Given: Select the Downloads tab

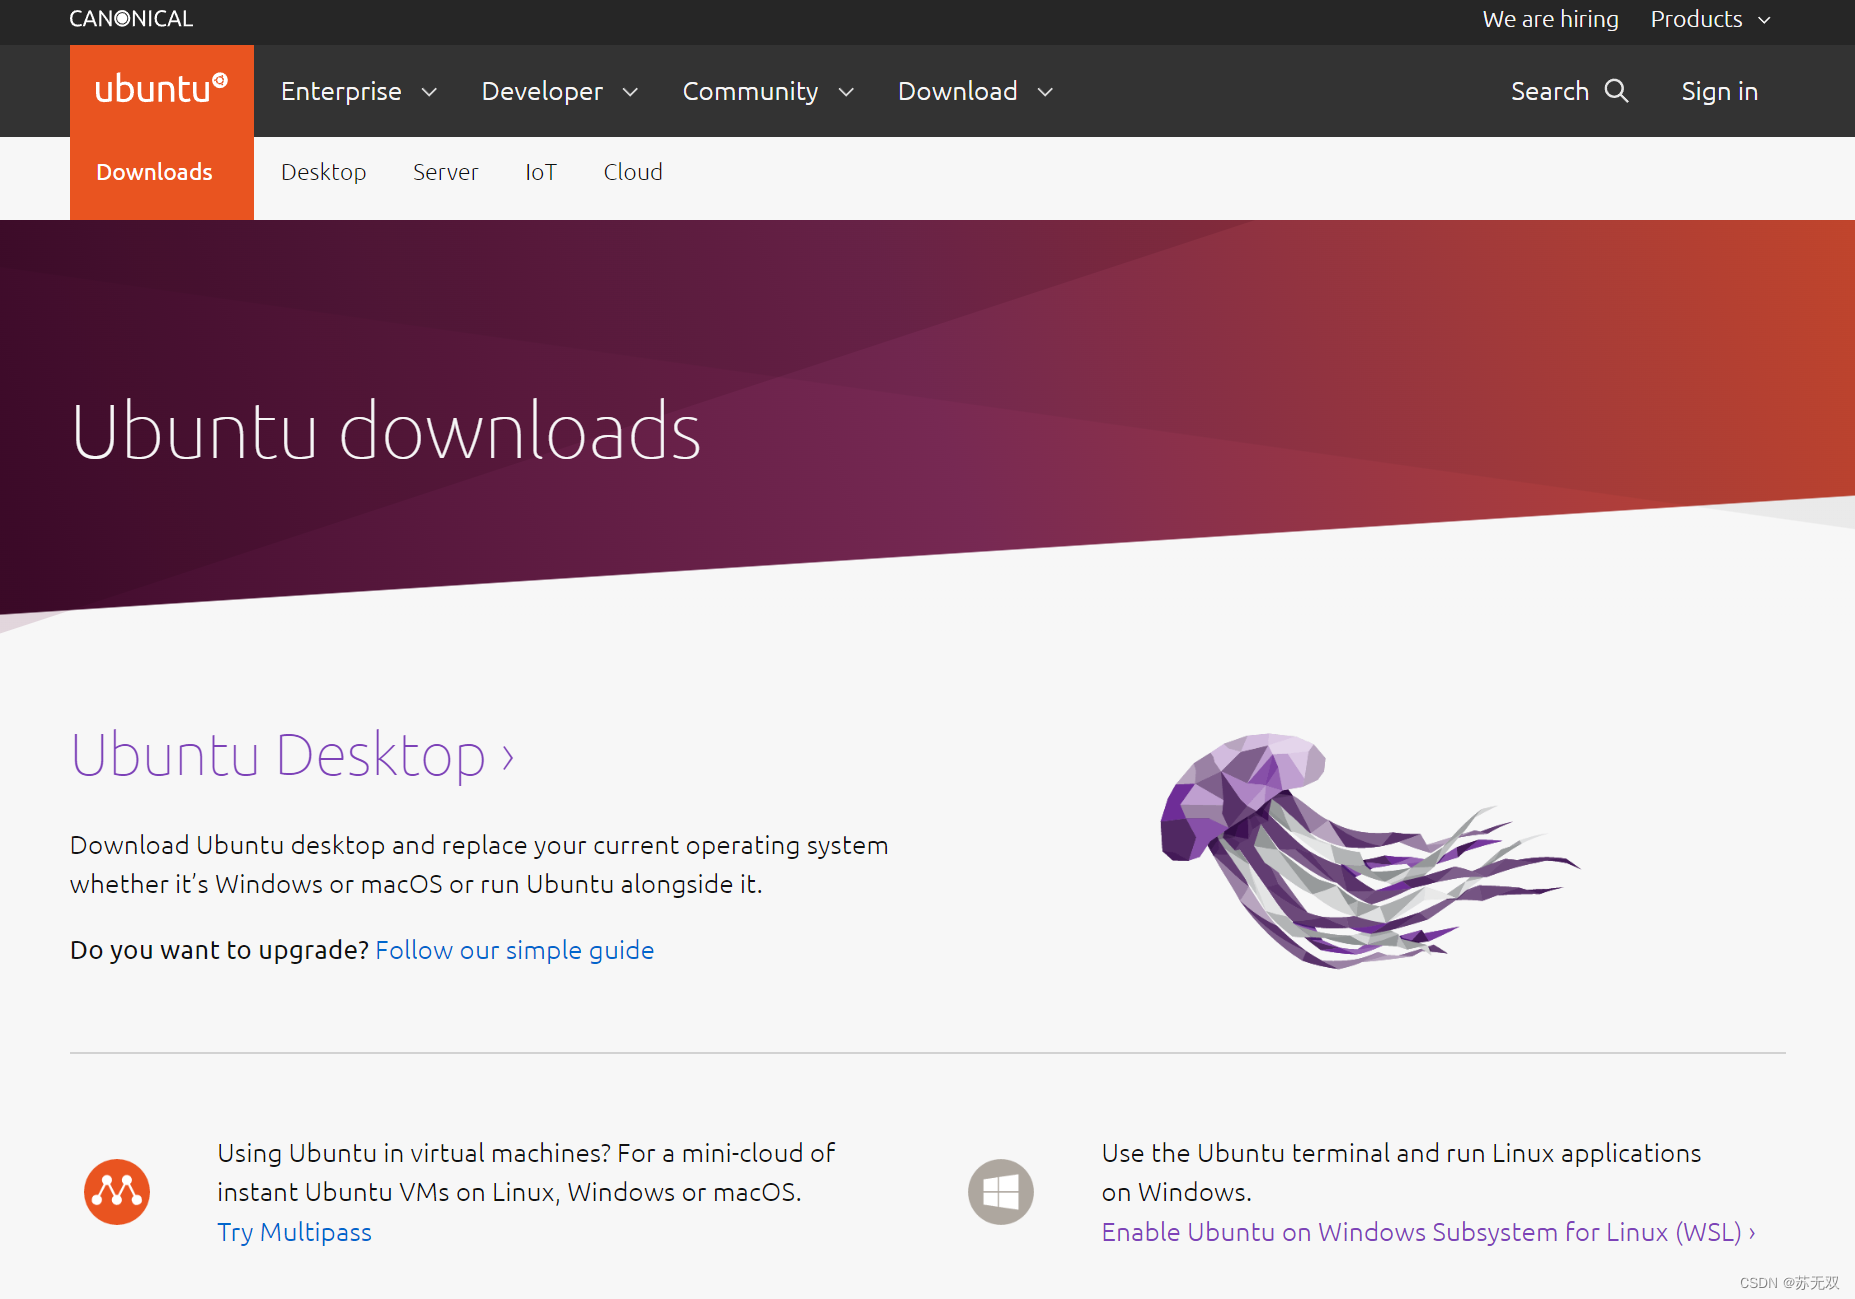Looking at the screenshot, I should [155, 172].
